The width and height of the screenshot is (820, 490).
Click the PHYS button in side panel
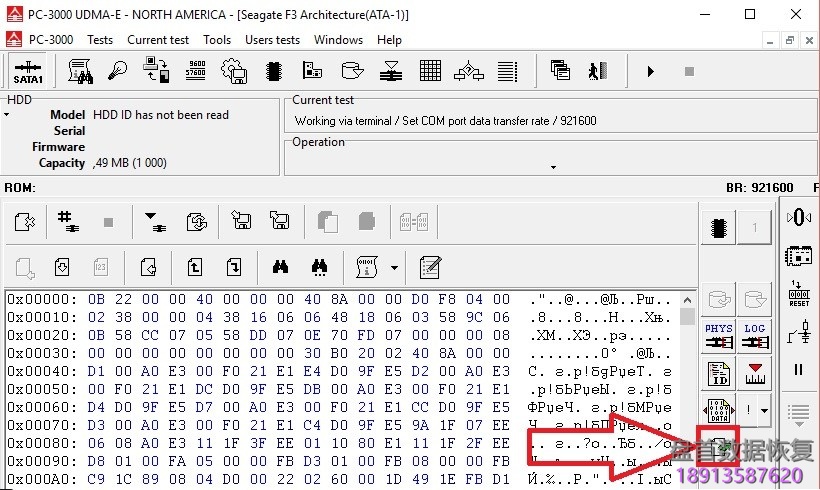[x=718, y=336]
